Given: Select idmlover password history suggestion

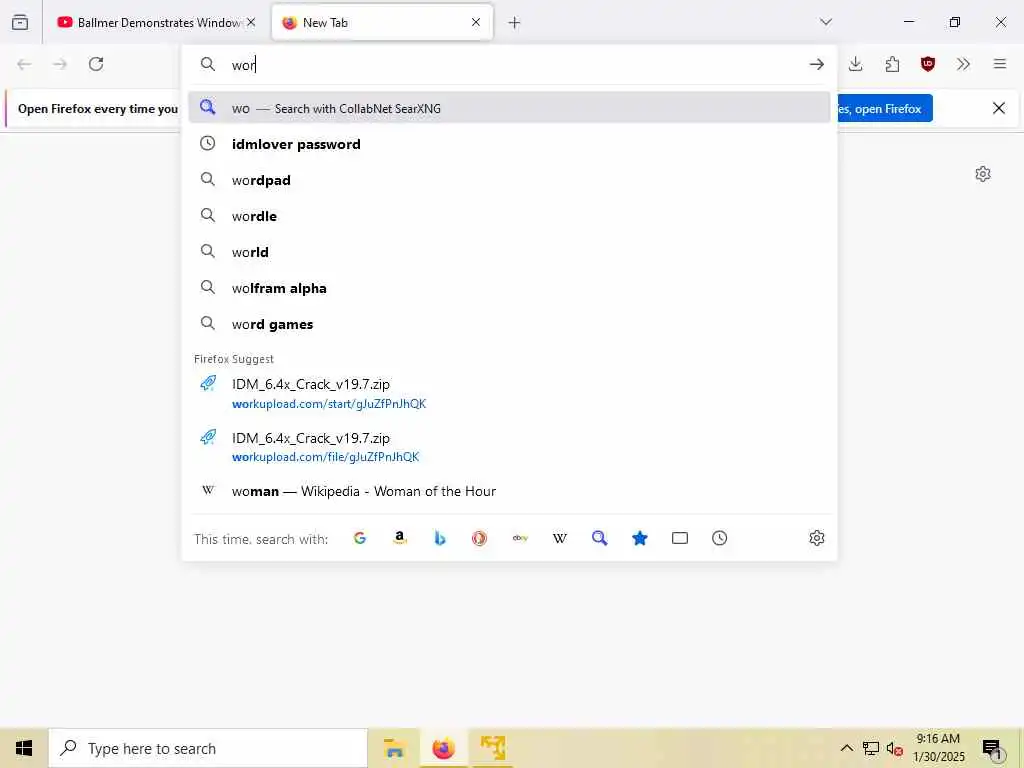Looking at the screenshot, I should (x=509, y=144).
